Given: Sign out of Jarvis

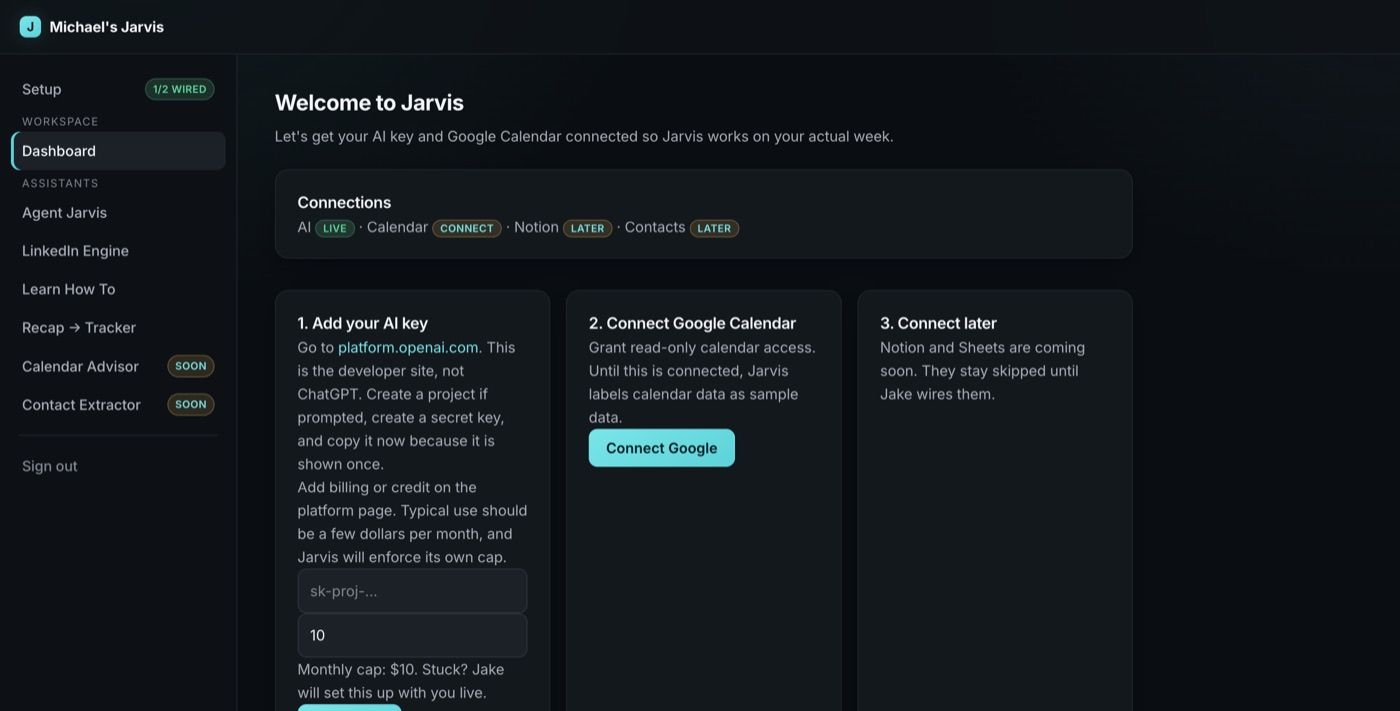Looking at the screenshot, I should tap(50, 466).
